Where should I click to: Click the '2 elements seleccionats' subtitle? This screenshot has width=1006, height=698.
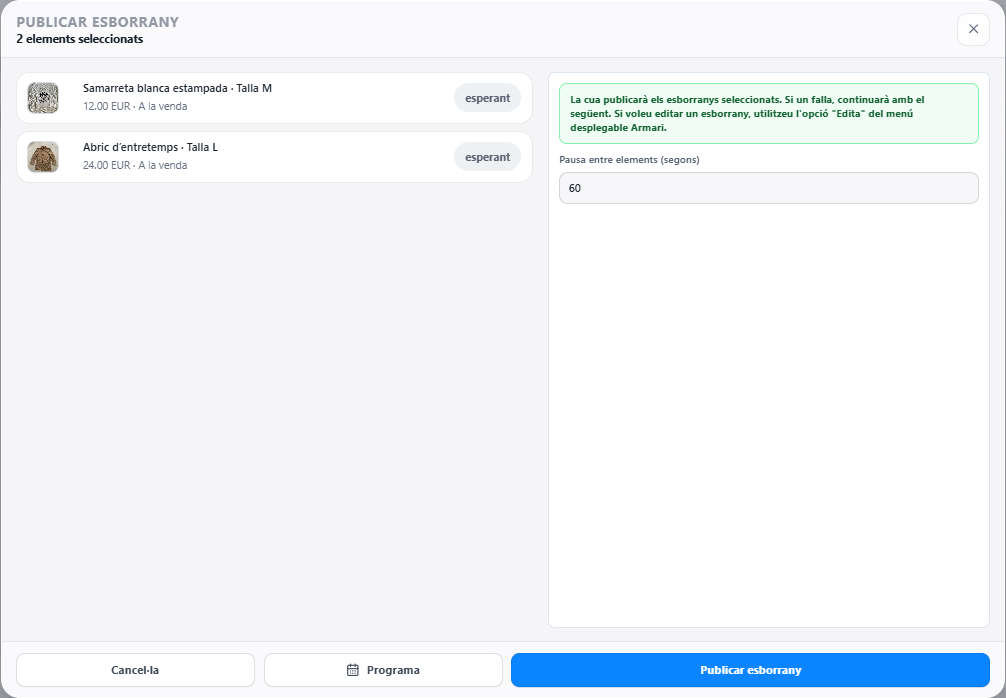pos(80,39)
